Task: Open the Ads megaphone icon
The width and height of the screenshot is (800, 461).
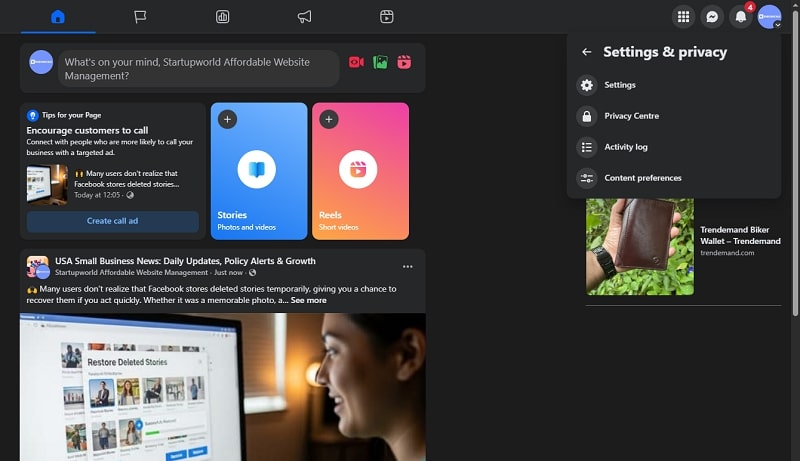Action: tap(305, 16)
